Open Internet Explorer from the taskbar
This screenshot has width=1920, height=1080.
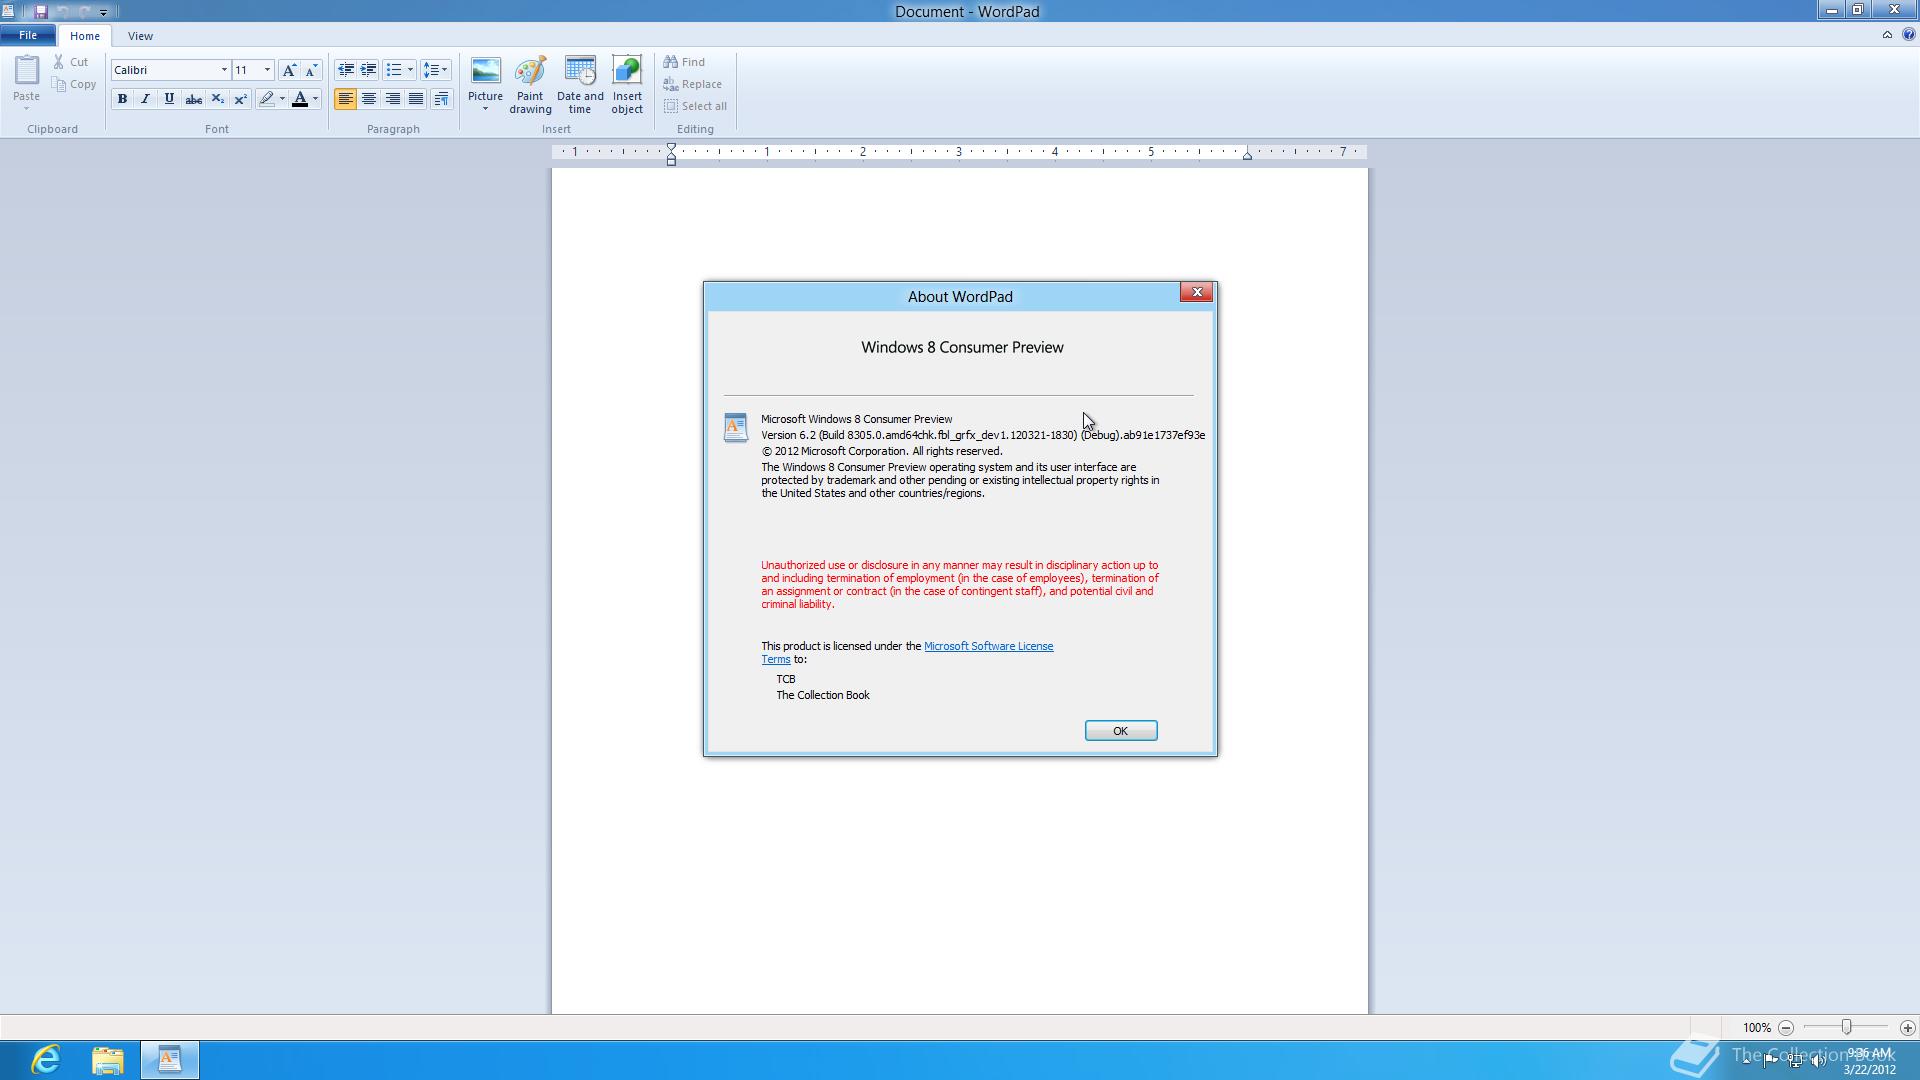(46, 1059)
